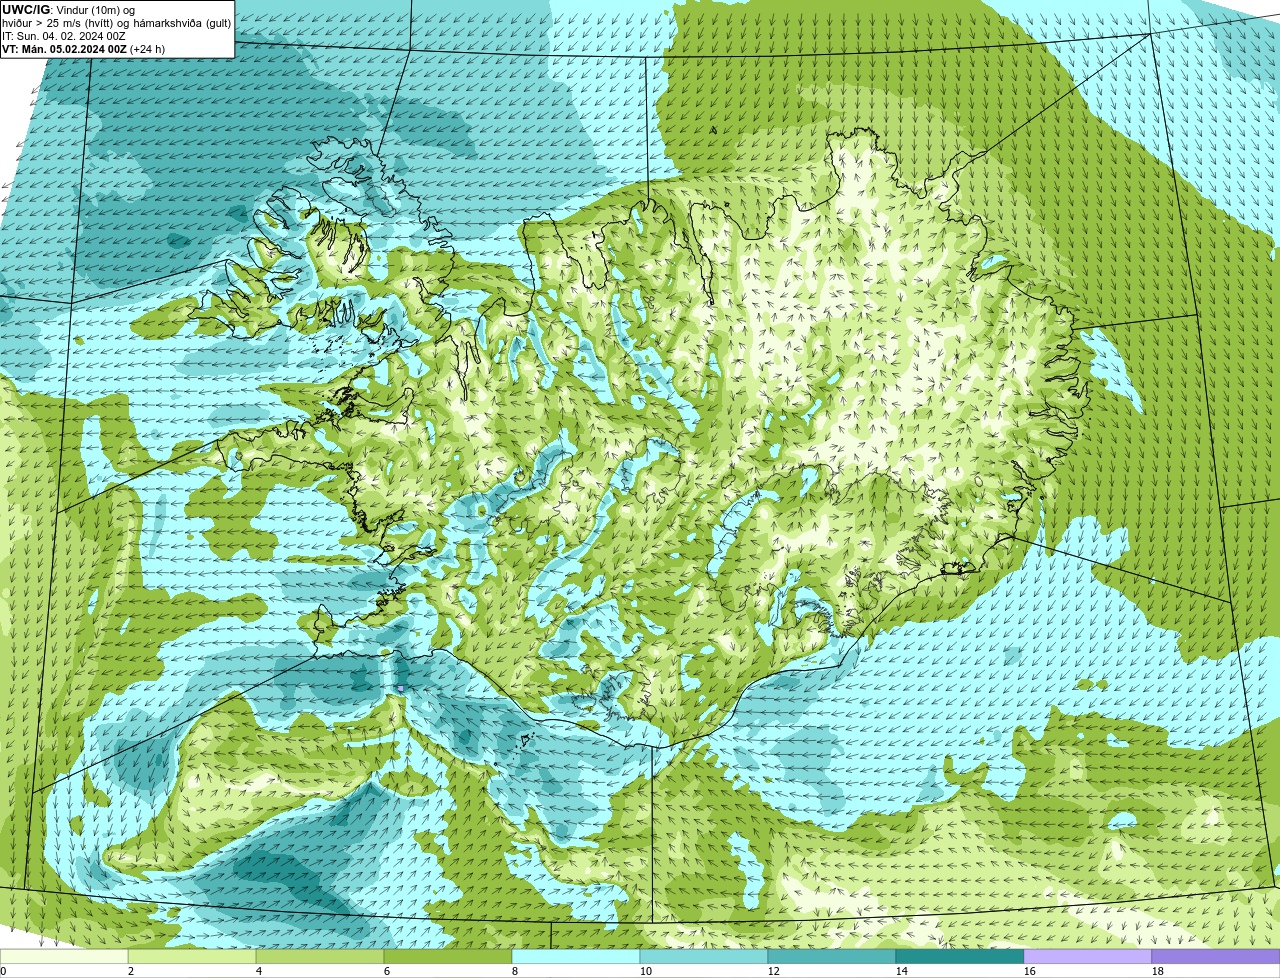Click the line 'hviður > 25 m/s (hvítt) og hámarkshviða (gult)'
Image resolution: width=1280 pixels, height=978 pixels.
(116, 23)
